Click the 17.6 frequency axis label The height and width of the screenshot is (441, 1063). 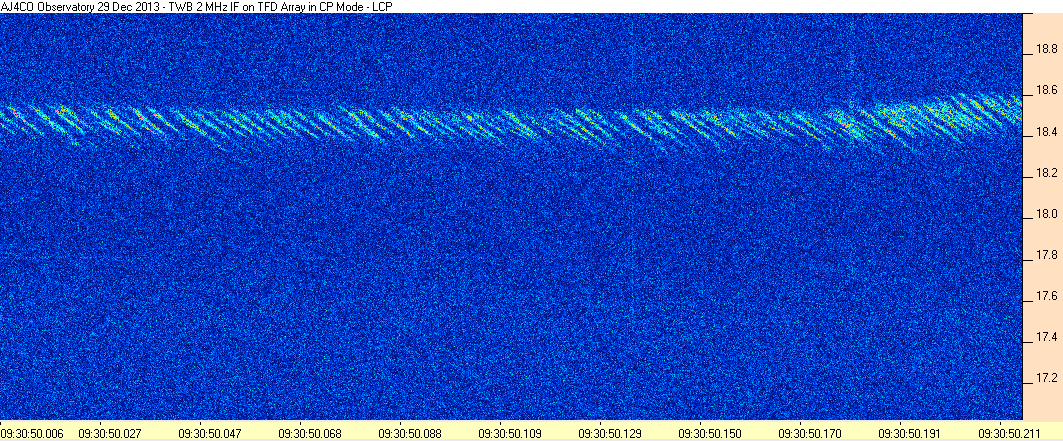click(1045, 296)
